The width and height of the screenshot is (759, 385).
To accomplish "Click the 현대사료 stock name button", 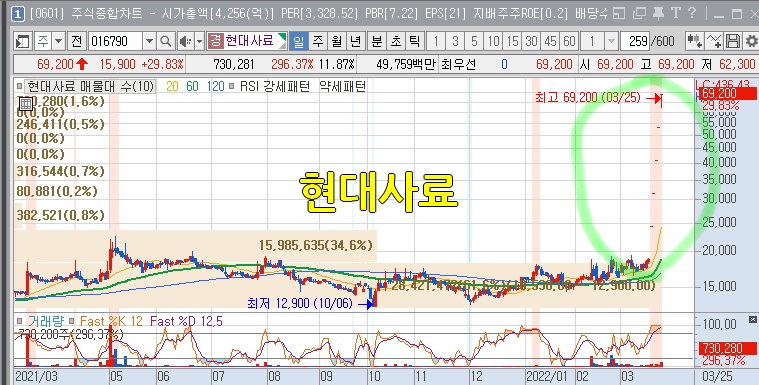I will [x=249, y=41].
